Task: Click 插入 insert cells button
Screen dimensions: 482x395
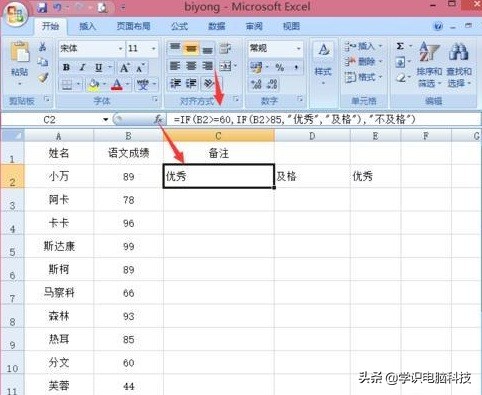Action: pos(363,46)
